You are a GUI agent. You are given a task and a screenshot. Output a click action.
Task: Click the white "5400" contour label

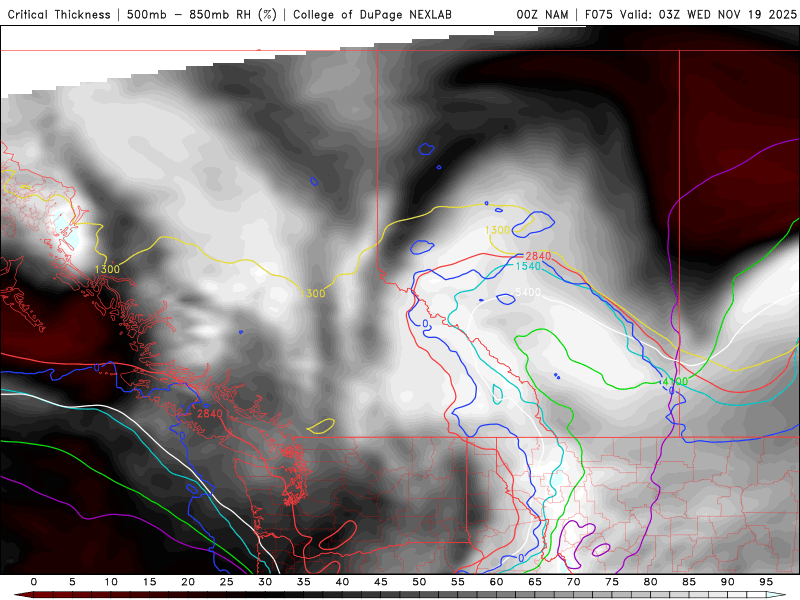click(x=528, y=292)
